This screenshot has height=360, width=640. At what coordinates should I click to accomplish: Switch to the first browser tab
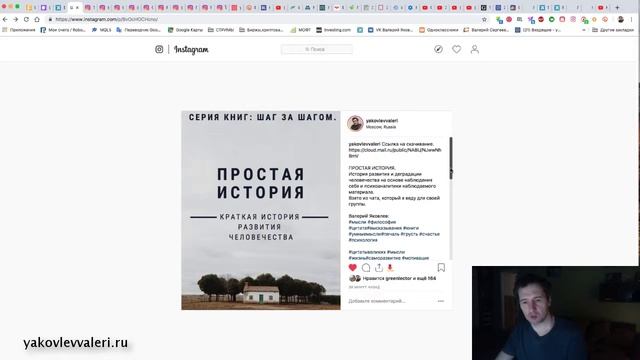pyautogui.click(x=30, y=7)
